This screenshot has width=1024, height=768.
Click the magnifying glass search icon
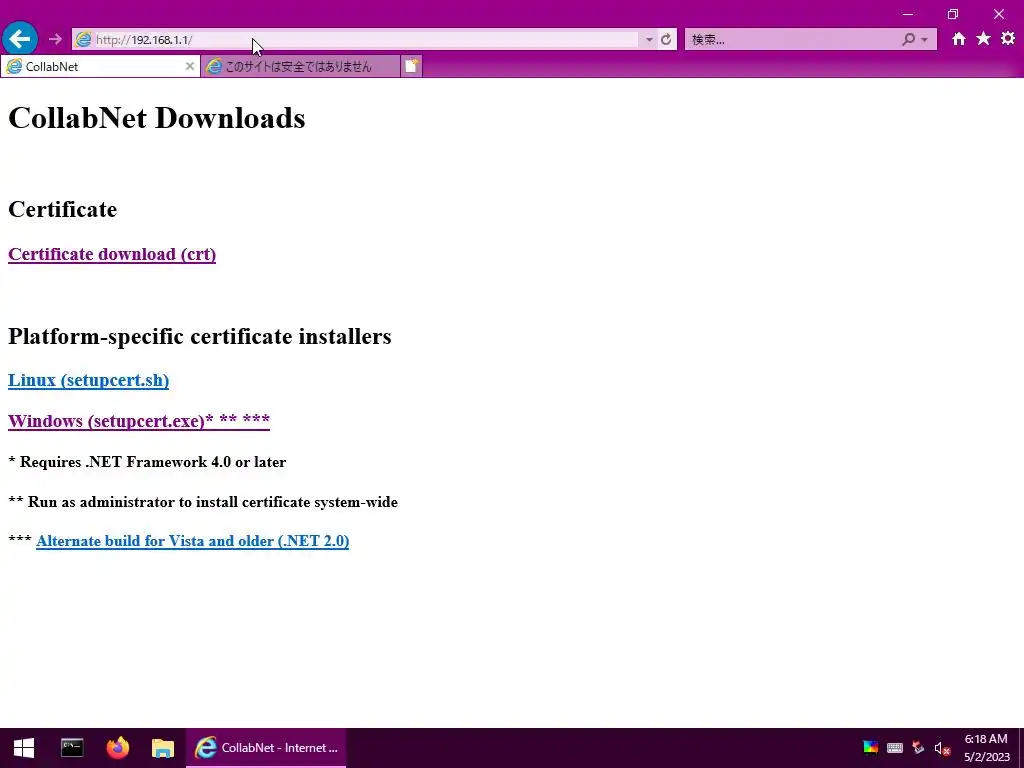(x=908, y=40)
